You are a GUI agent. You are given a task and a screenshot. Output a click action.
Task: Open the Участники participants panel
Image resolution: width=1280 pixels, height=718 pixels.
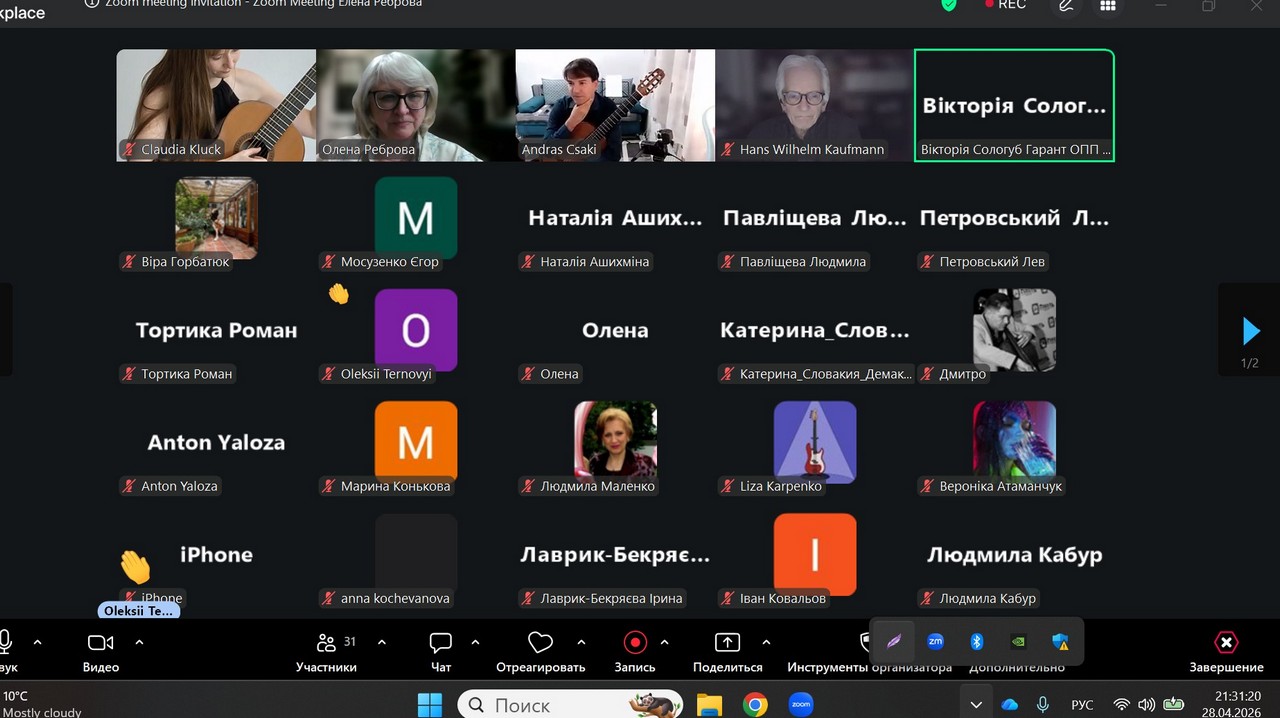click(326, 643)
